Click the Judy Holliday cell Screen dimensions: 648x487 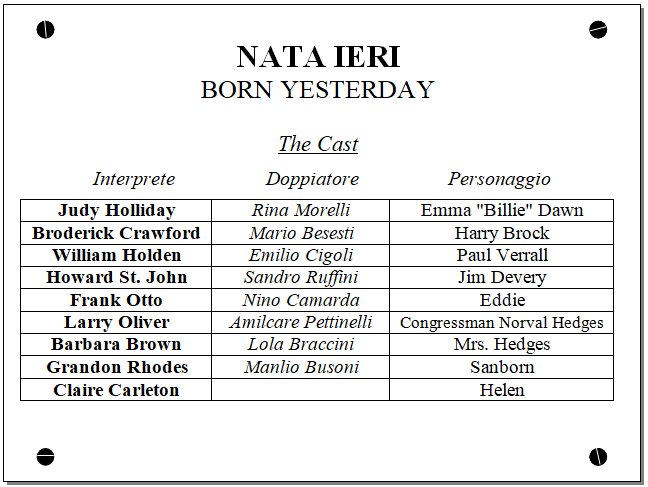116,211
